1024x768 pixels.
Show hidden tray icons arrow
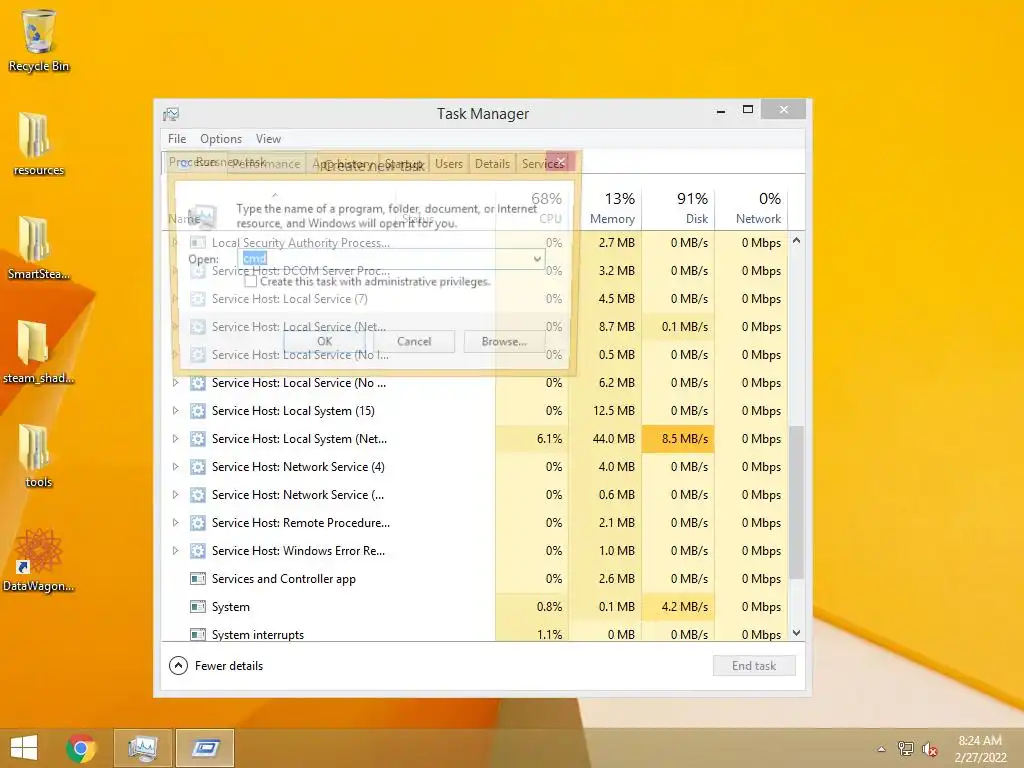coord(881,749)
